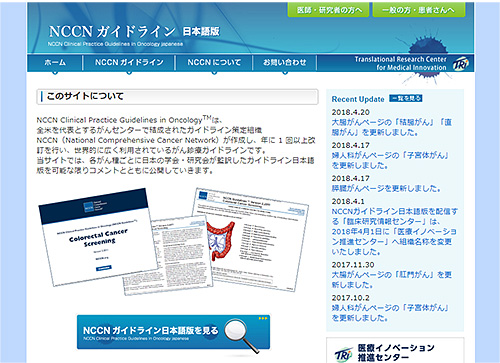Open the 2018.4.1 組織名称変更 announcement link
The width and height of the screenshot is (500, 363).
point(394,231)
